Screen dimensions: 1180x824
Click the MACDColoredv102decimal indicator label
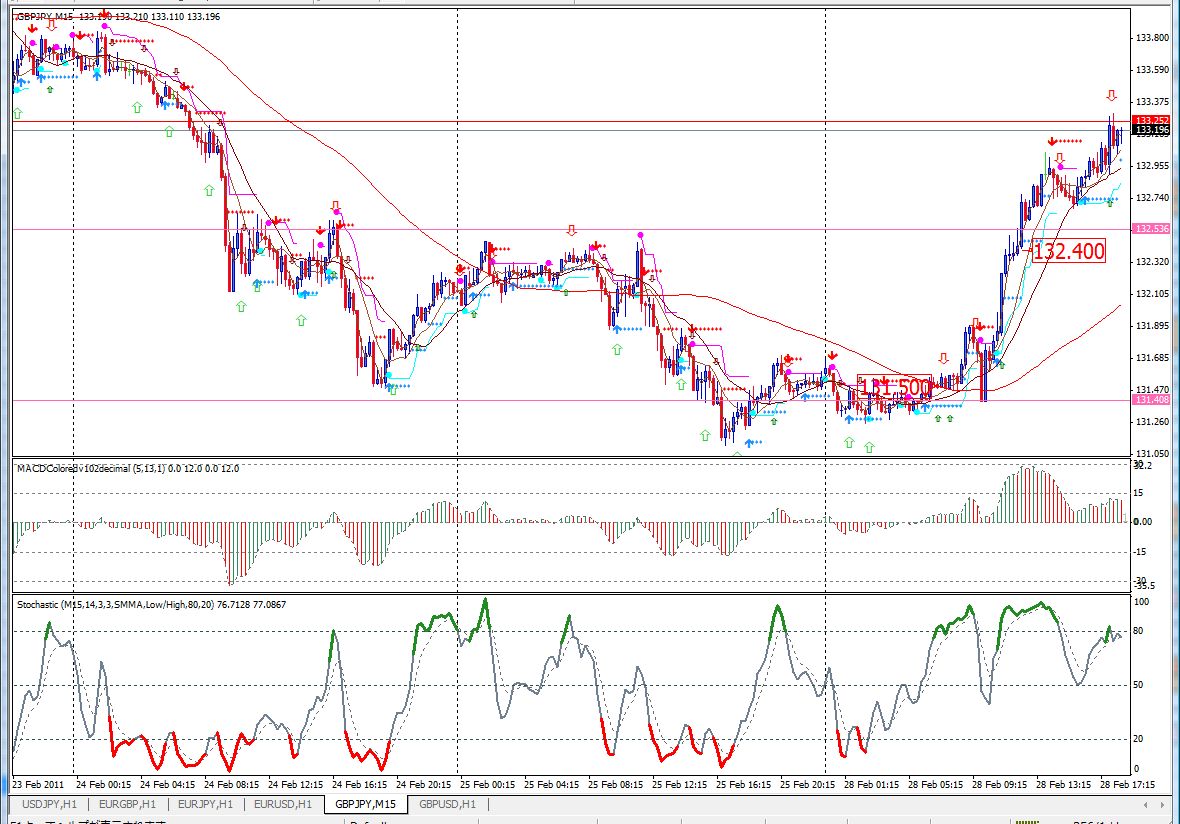(128, 468)
